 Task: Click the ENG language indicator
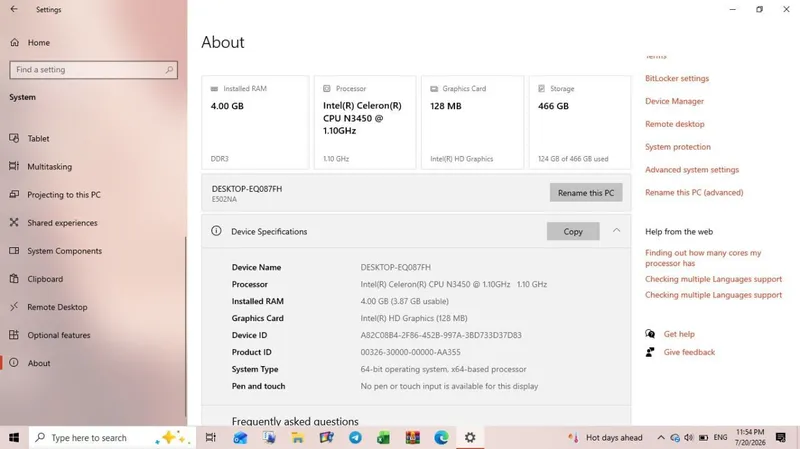720,437
